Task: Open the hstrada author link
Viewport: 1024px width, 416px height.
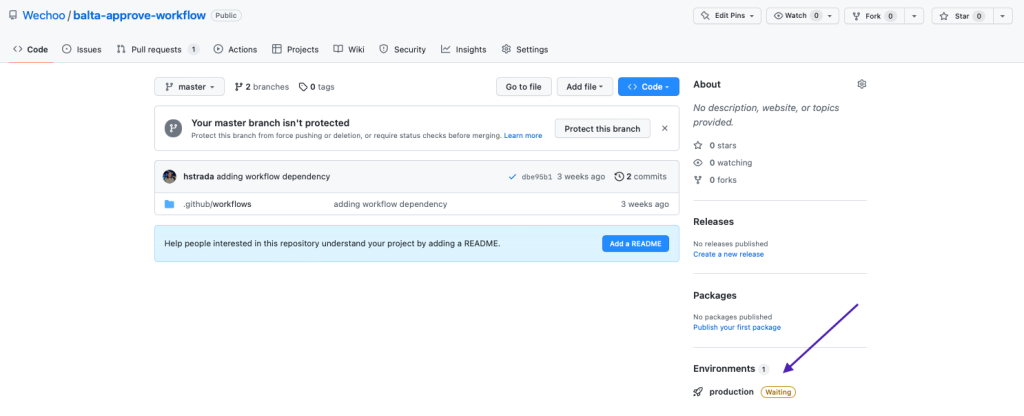Action: click(199, 176)
